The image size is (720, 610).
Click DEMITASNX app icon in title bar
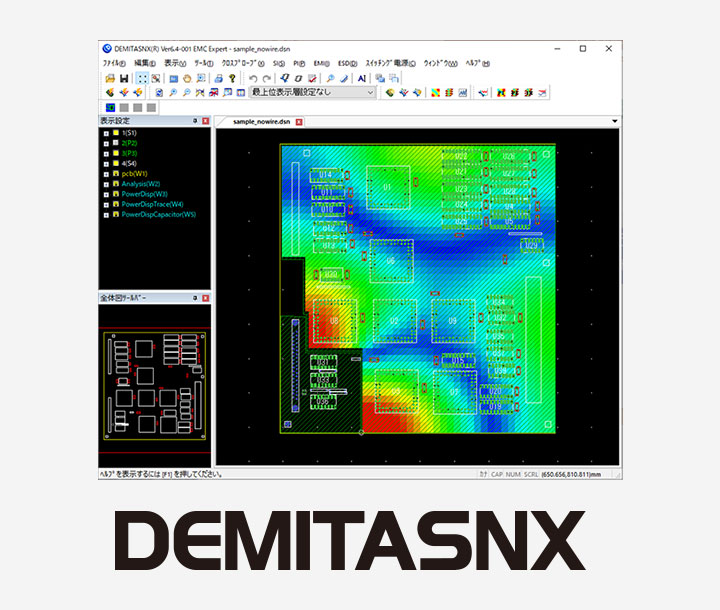107,49
